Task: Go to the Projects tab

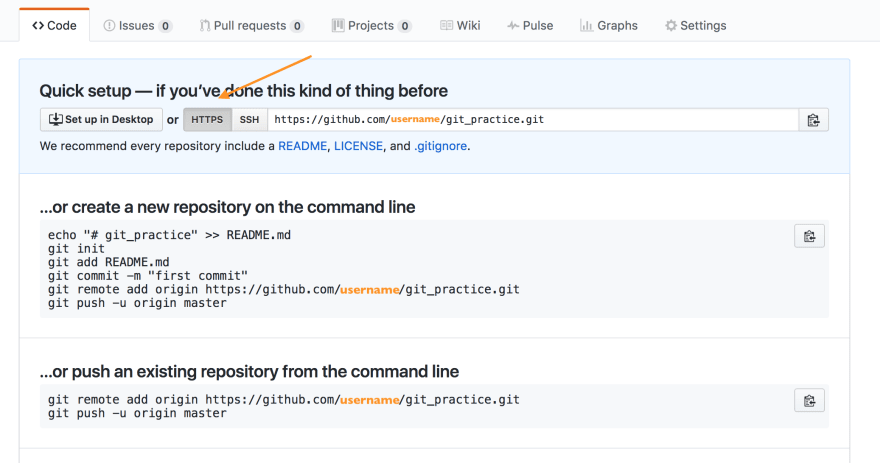Action: (372, 26)
